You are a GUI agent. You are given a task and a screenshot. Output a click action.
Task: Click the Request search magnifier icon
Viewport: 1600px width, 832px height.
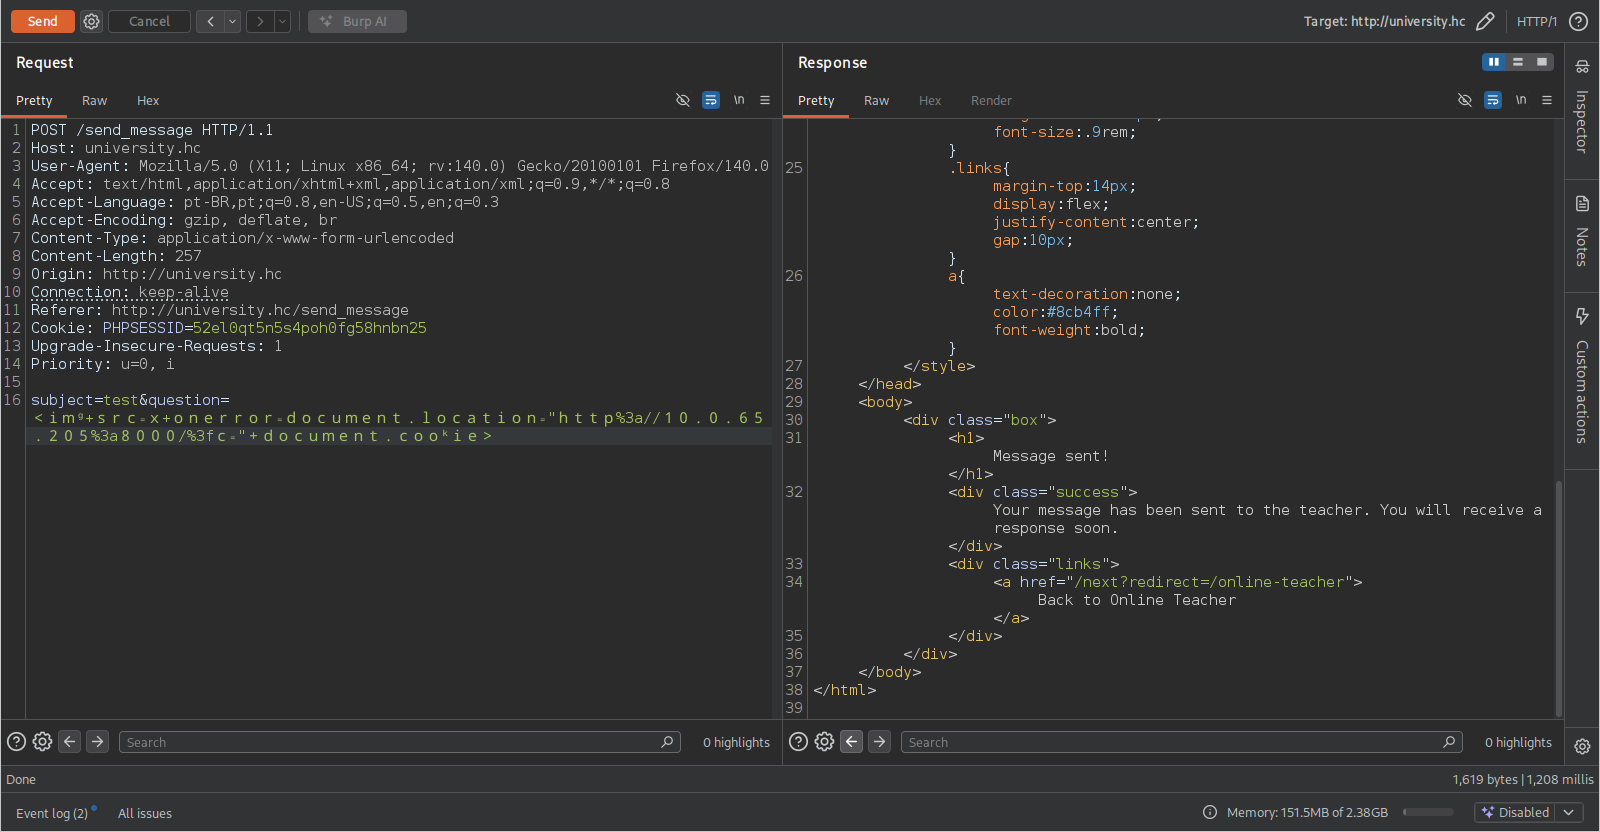coord(667,742)
